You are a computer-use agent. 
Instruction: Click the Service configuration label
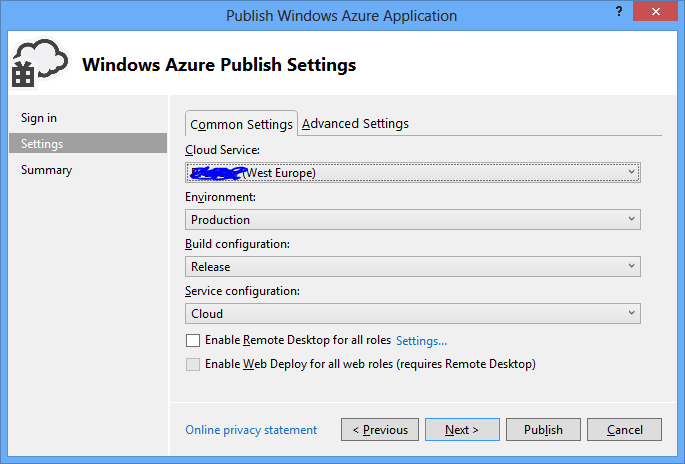coord(242,291)
